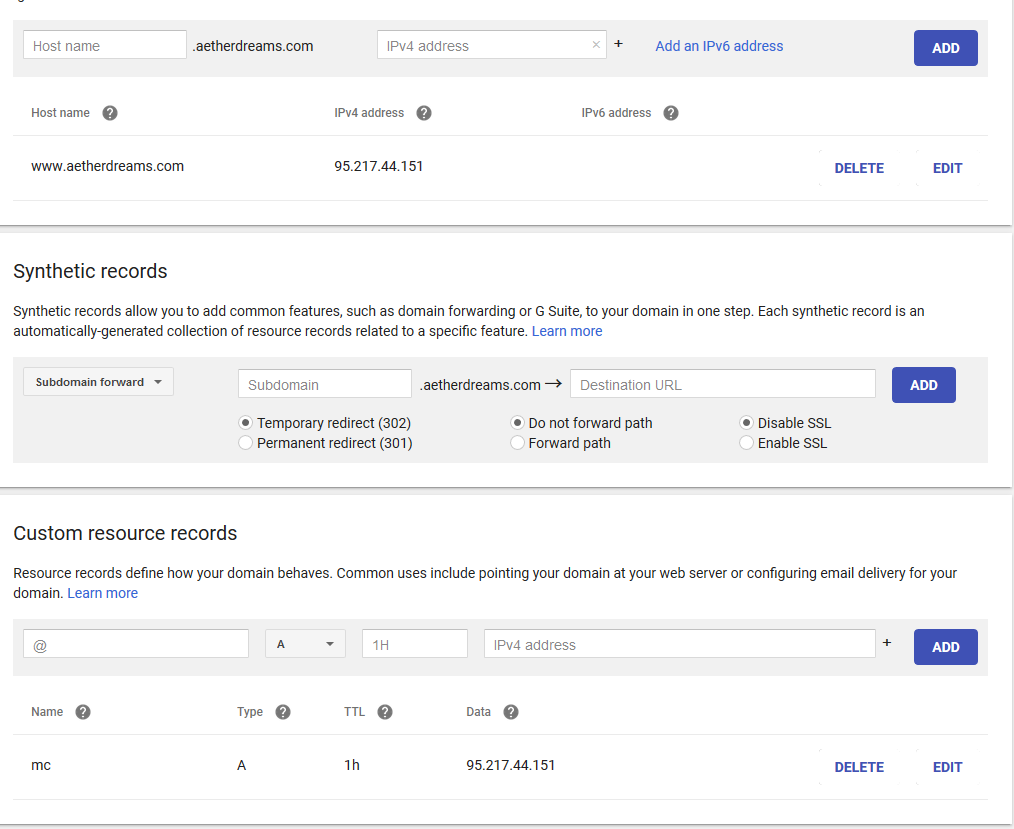The image size is (1014, 829).
Task: Open the Subdomain forward dropdown
Action: pyautogui.click(x=98, y=382)
